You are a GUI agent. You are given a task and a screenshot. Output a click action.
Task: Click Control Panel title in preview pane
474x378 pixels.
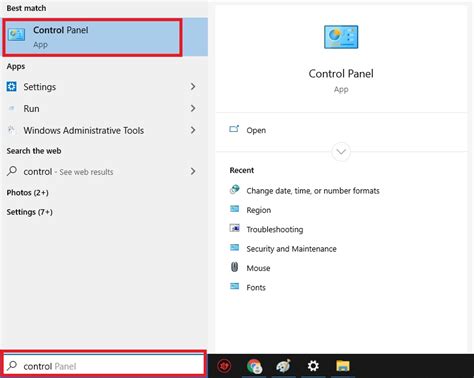tap(341, 74)
